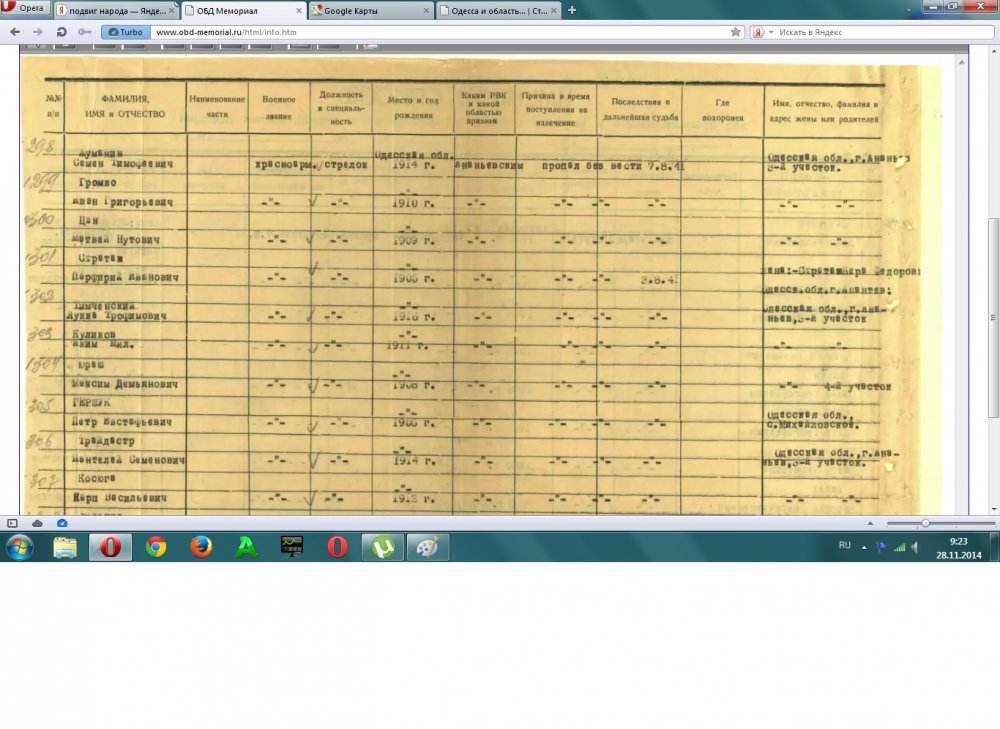Click the name 'Максим Демьянович' in the scan
Image resolution: width=1000 pixels, height=729 pixels.
(124, 385)
